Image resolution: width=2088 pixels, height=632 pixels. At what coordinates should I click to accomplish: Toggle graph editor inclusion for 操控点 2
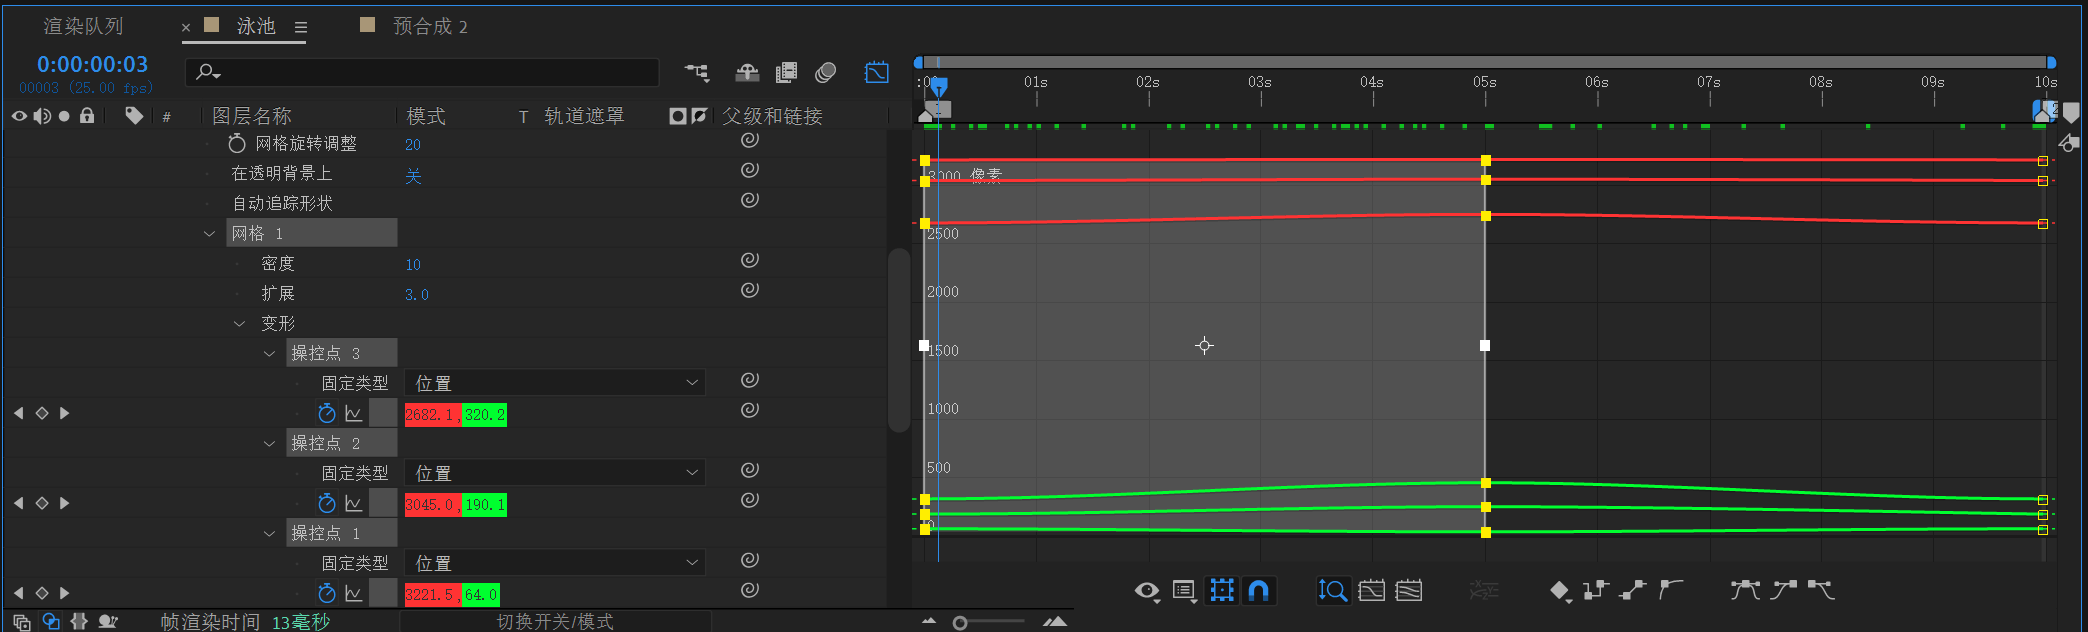(x=353, y=503)
